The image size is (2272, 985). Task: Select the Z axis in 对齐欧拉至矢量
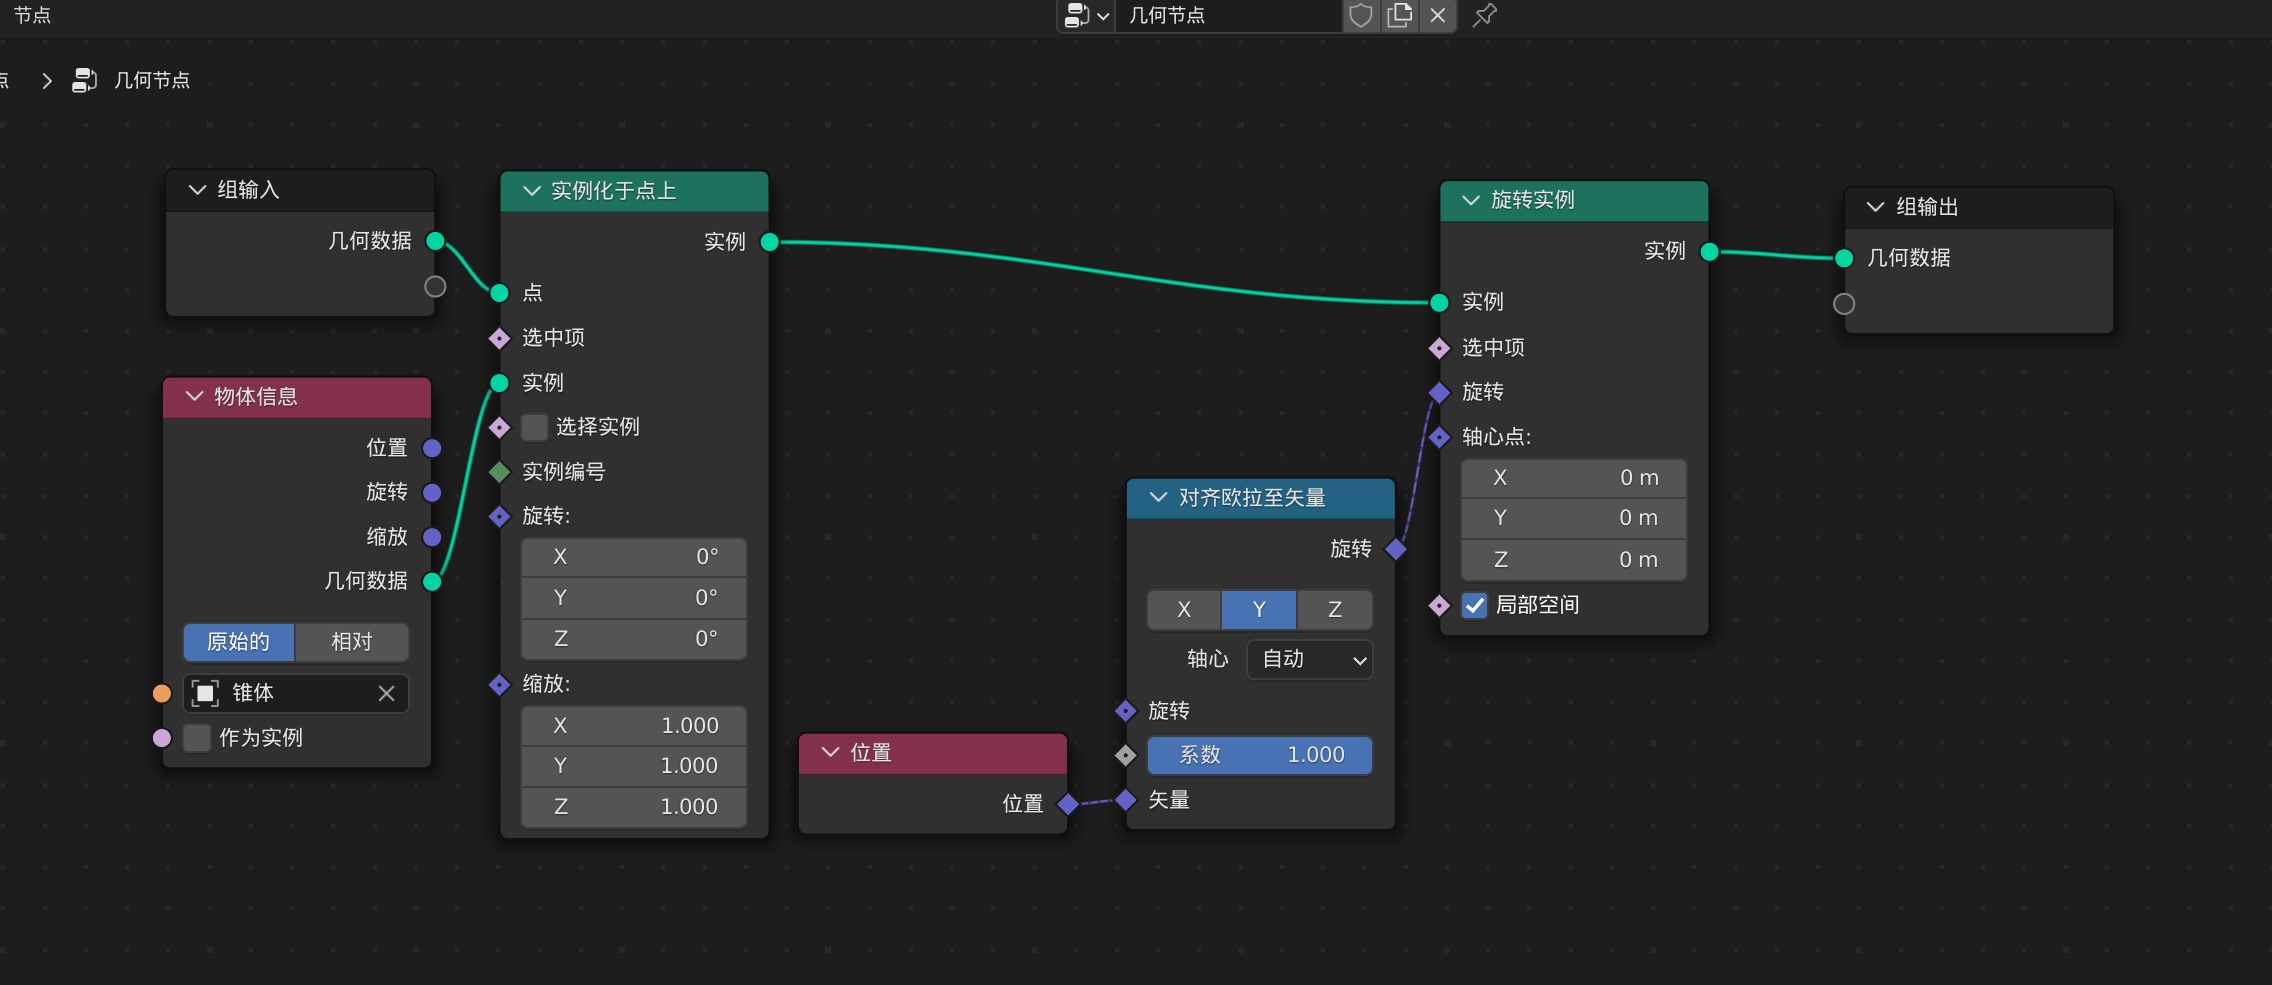1335,610
